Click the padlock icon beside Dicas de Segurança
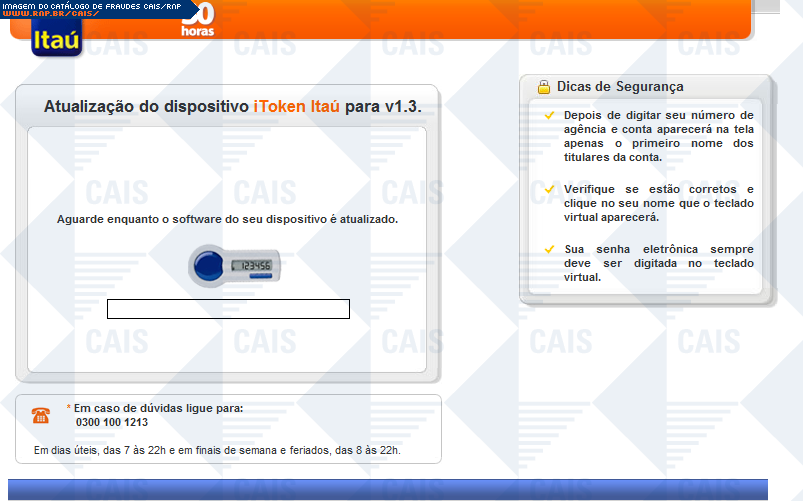This screenshot has width=803, height=501. point(543,87)
